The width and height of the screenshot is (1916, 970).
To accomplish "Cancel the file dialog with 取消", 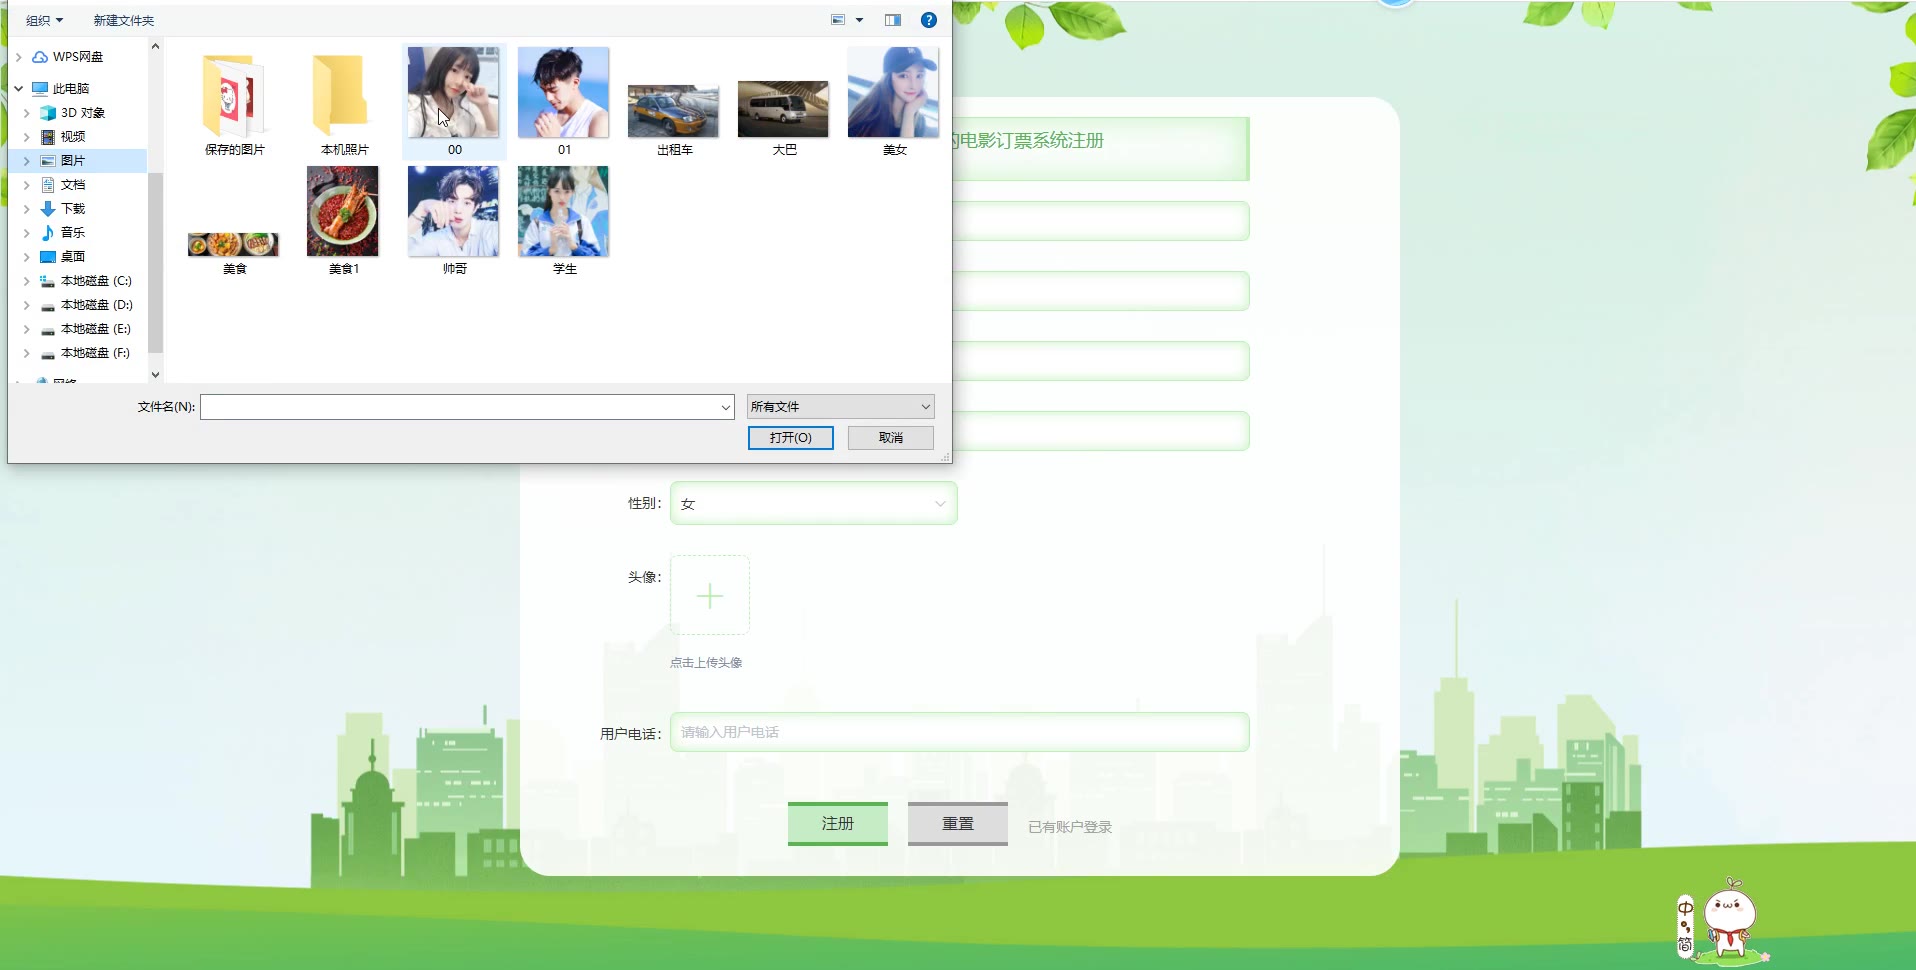I will 891,438.
